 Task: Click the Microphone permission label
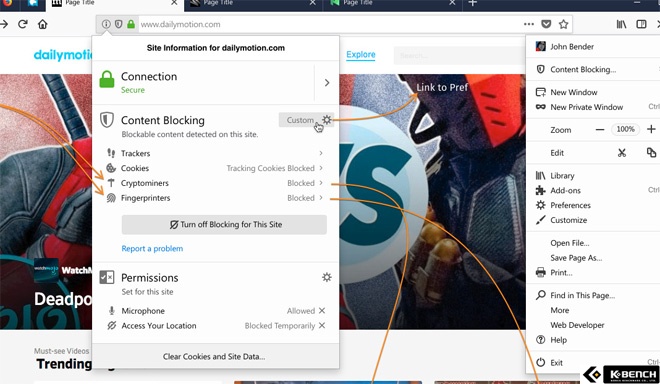143,311
